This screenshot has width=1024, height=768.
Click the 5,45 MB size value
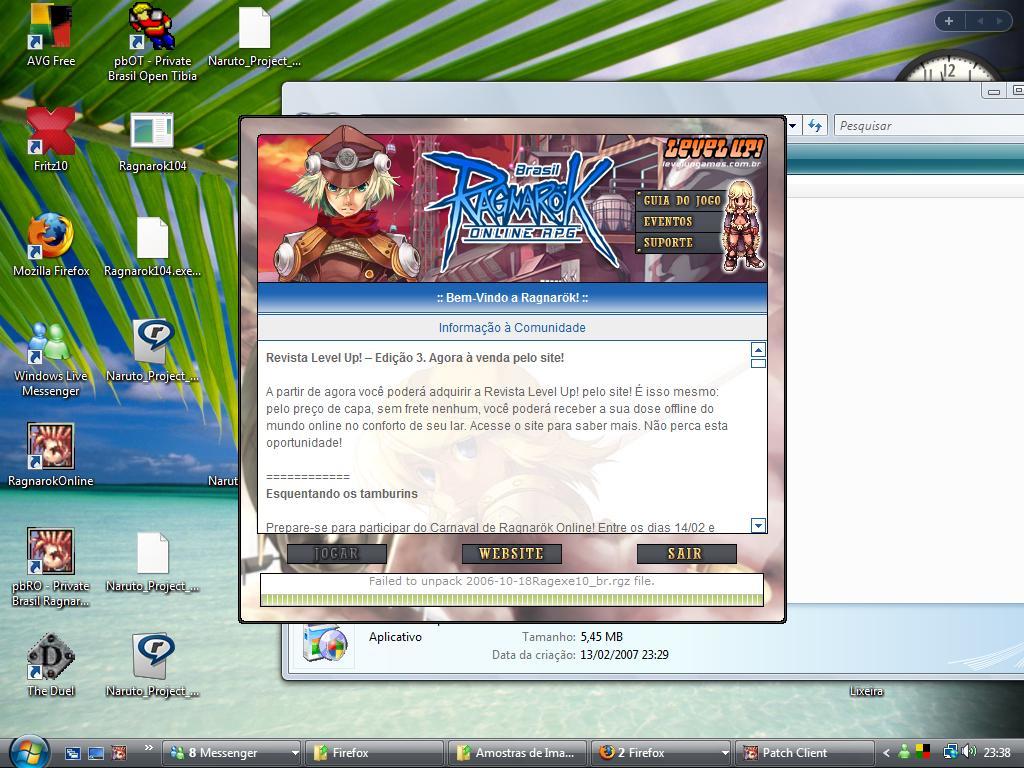[x=601, y=637]
